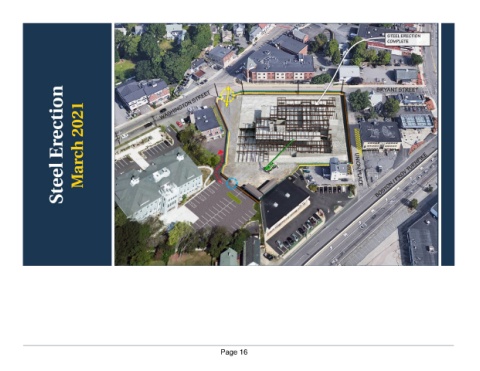
Task: Click the white house at the site corner
Action: click(339, 169)
